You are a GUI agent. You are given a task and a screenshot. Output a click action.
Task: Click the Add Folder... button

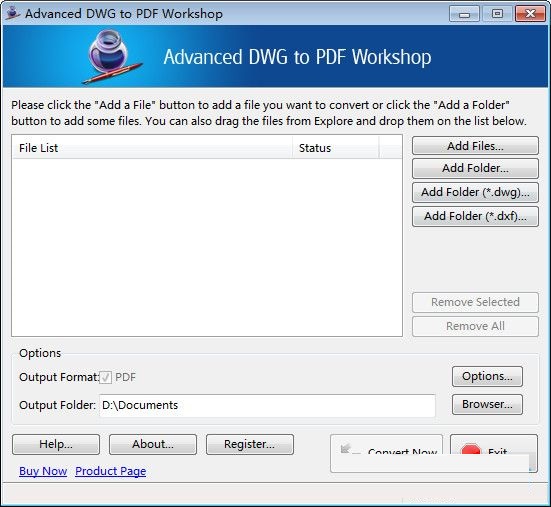click(x=475, y=168)
